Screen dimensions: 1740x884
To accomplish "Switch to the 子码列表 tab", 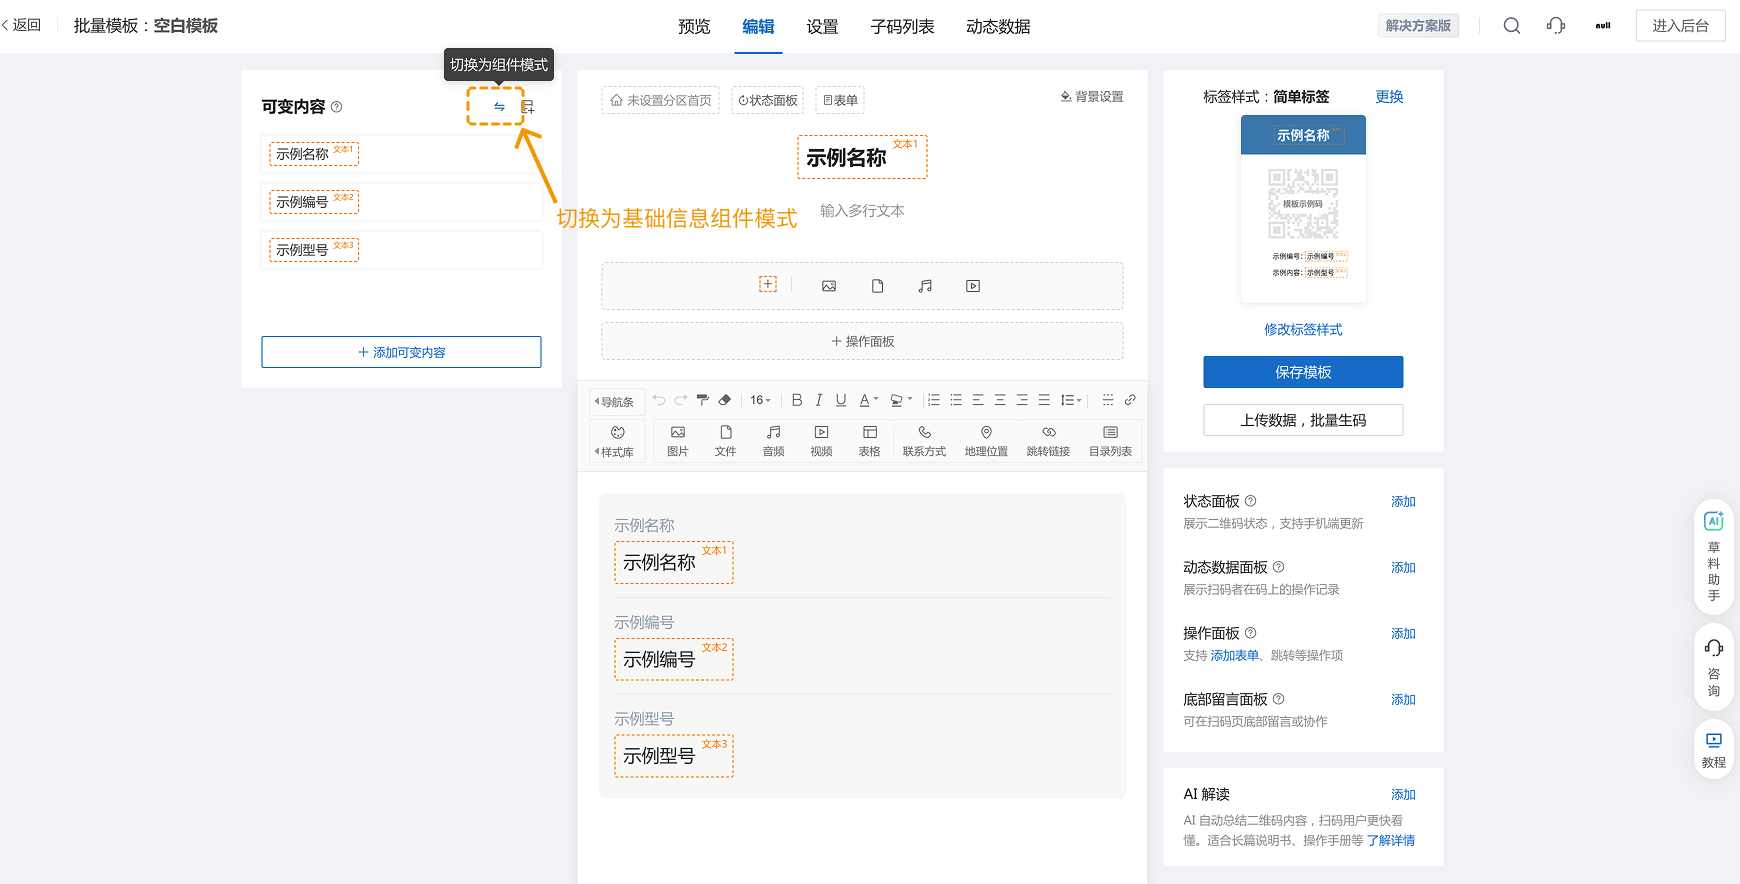I will (902, 27).
